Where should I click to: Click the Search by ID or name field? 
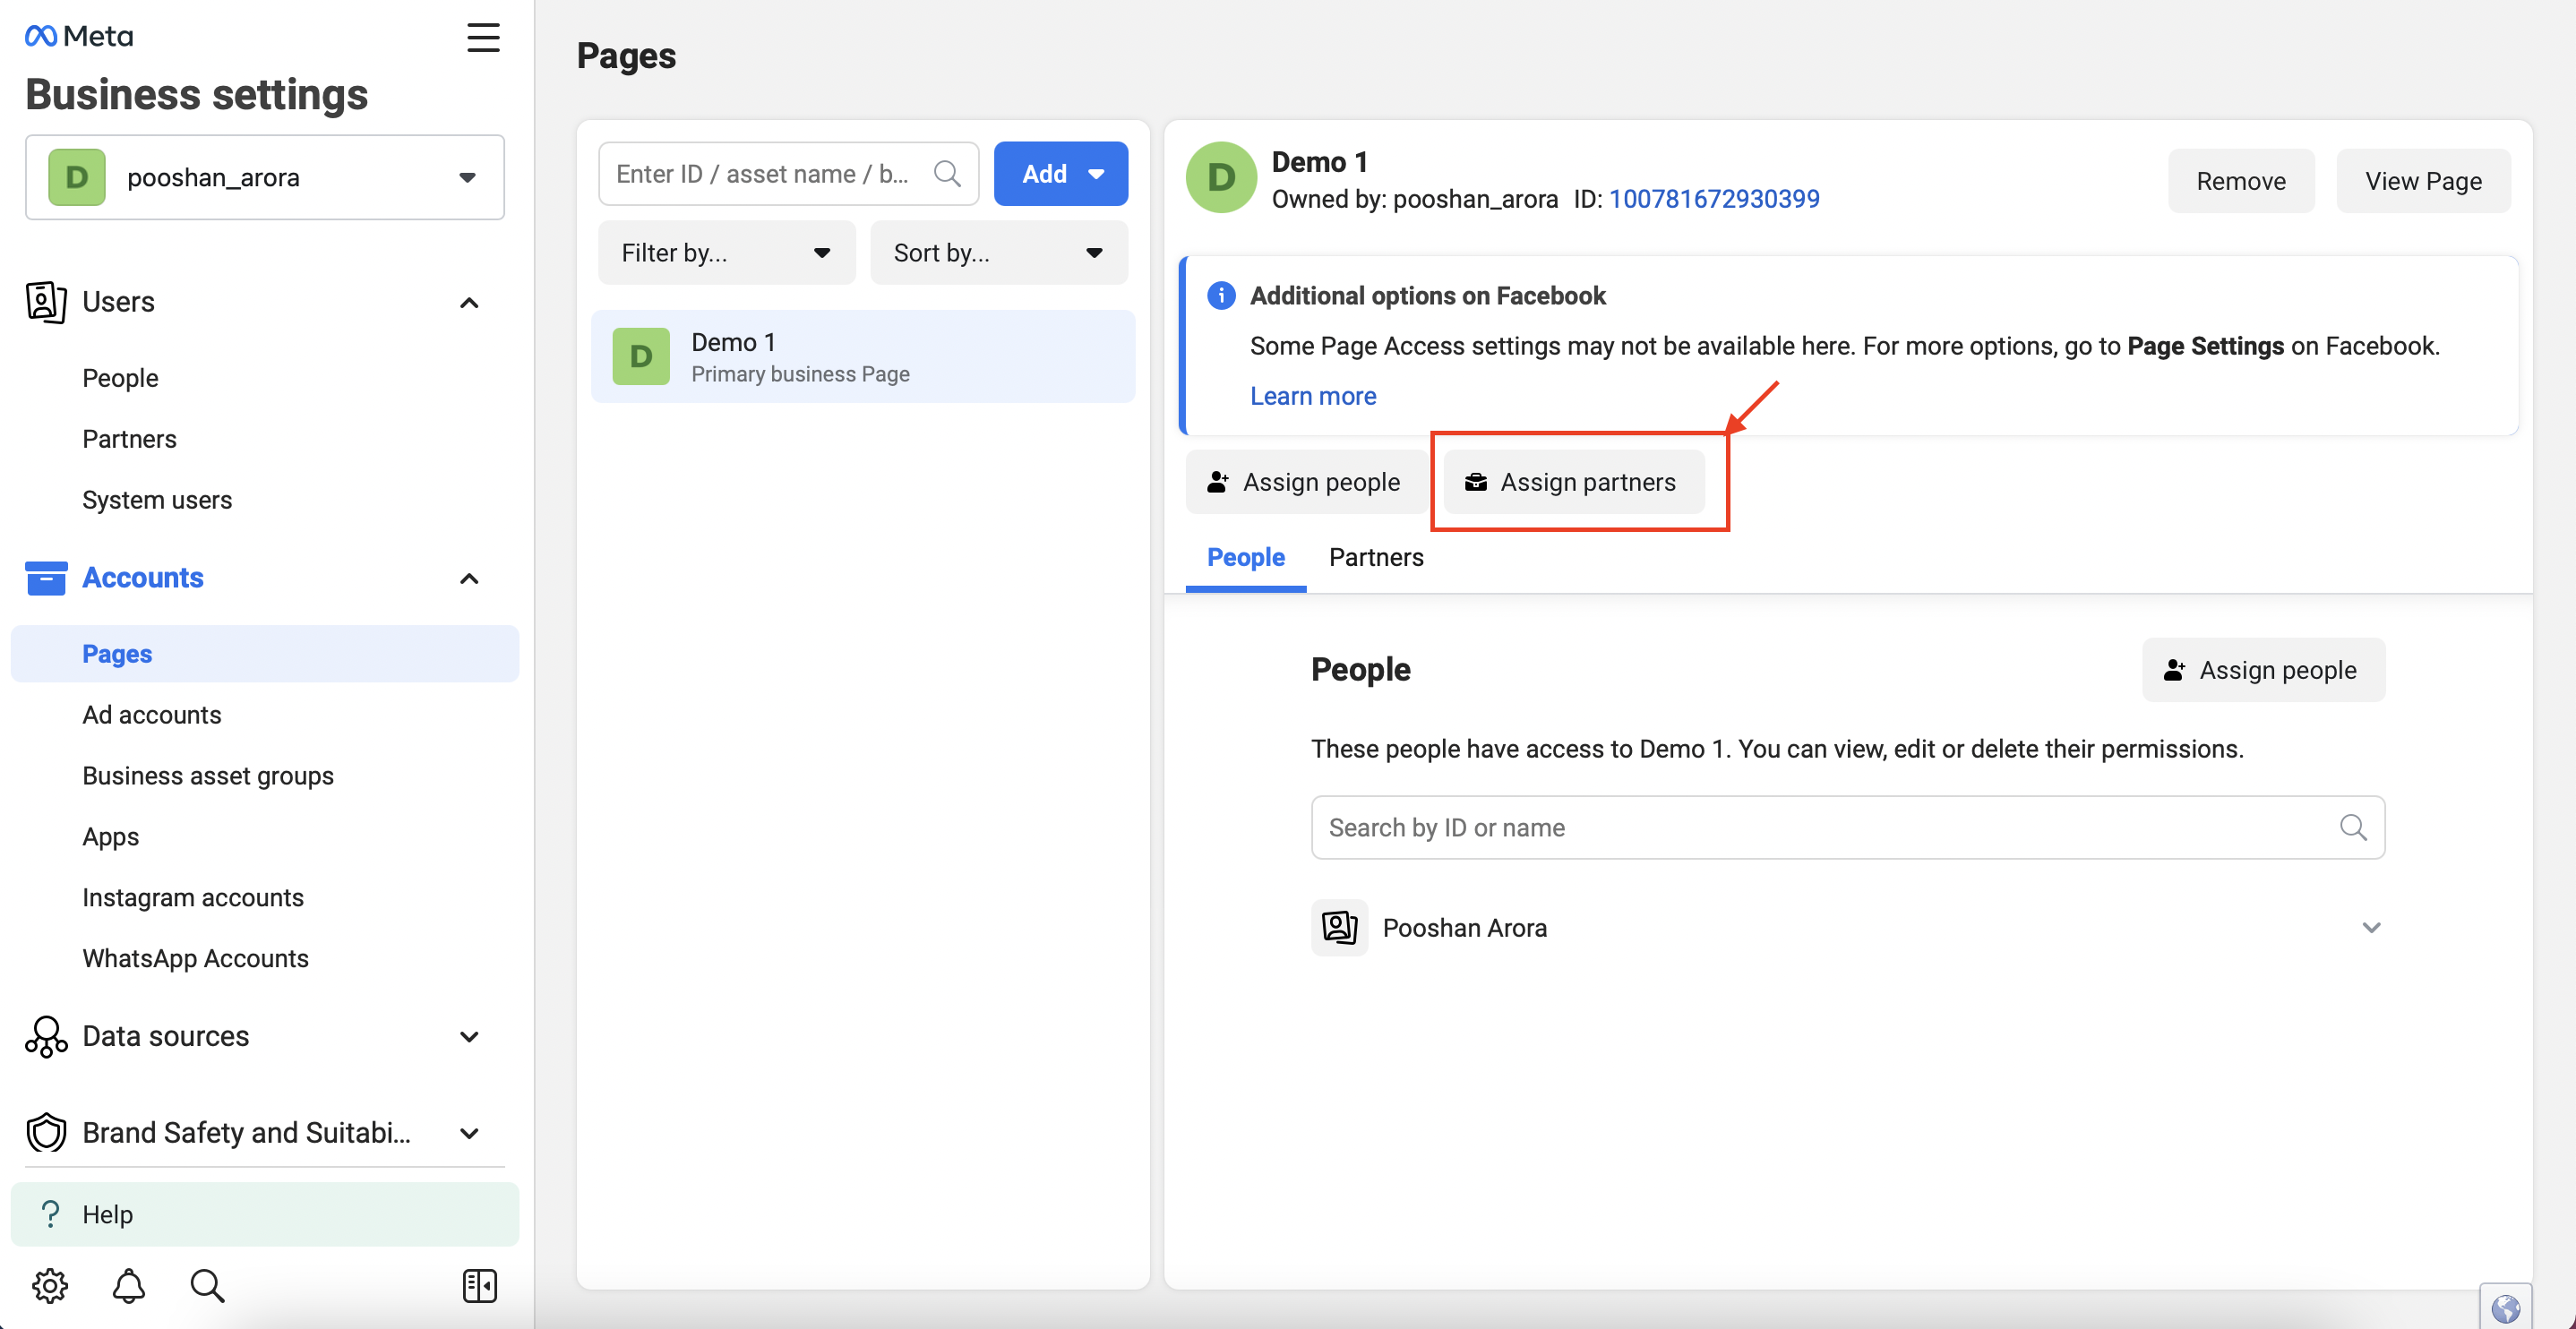pyautogui.click(x=1847, y=827)
